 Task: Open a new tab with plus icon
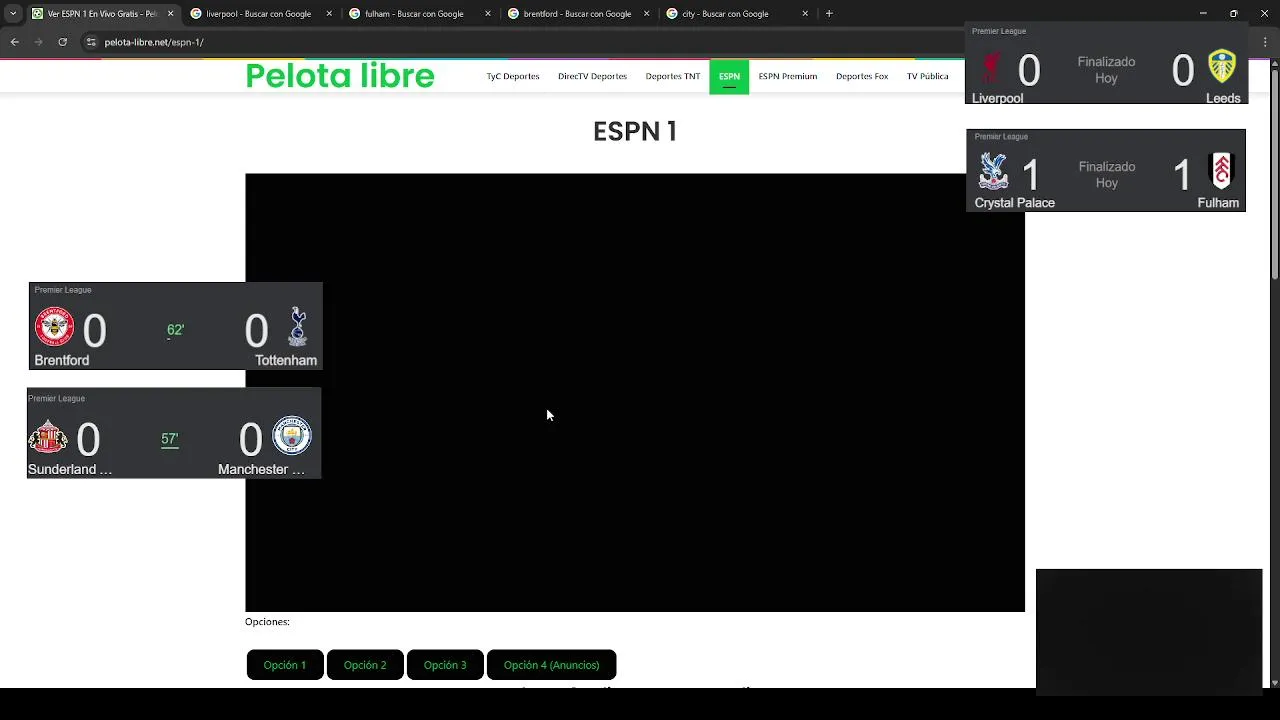(x=829, y=14)
